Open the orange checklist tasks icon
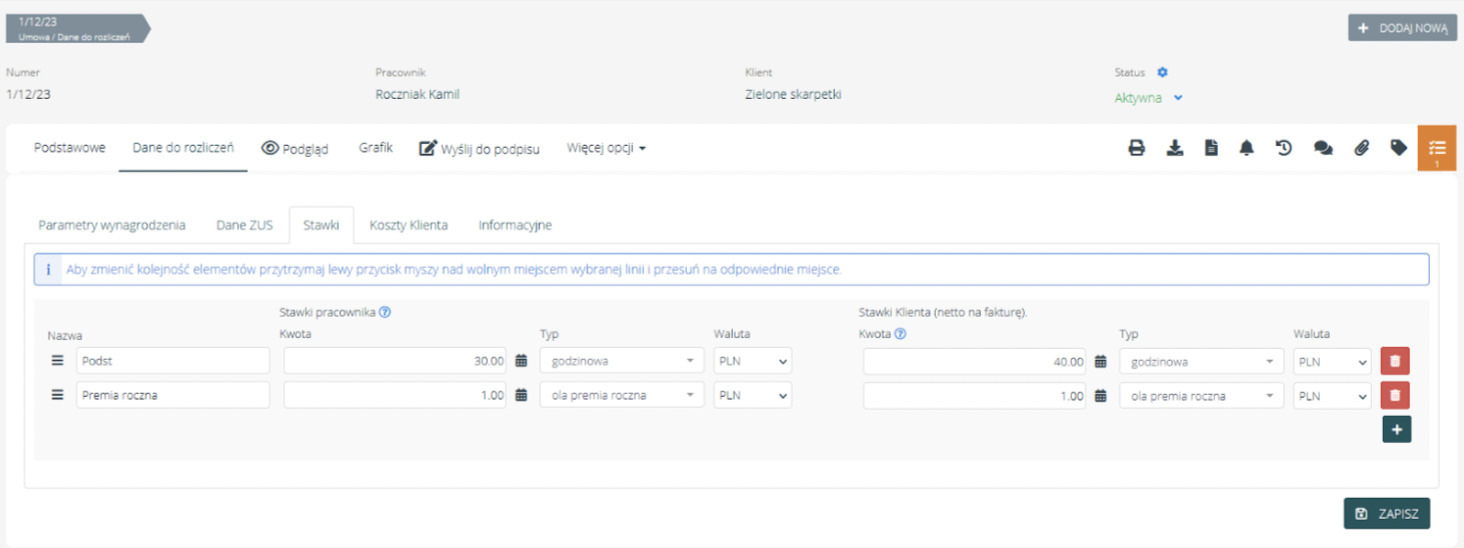The width and height of the screenshot is (1464, 548). pyautogui.click(x=1436, y=148)
